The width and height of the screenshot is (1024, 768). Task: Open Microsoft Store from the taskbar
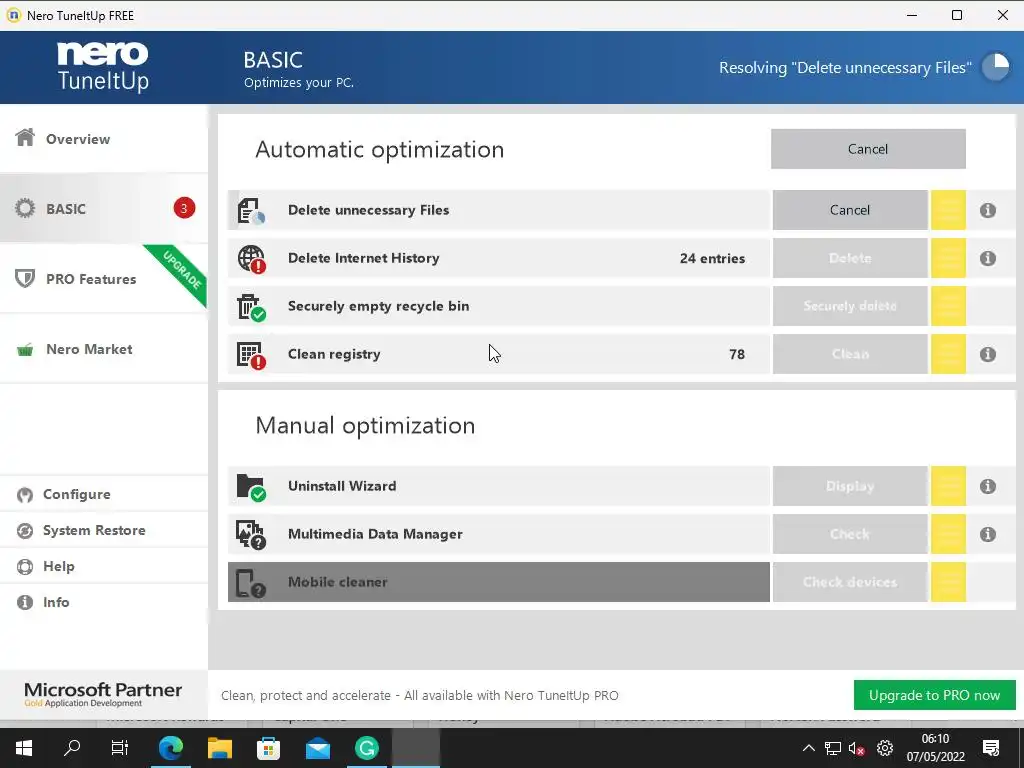point(268,748)
